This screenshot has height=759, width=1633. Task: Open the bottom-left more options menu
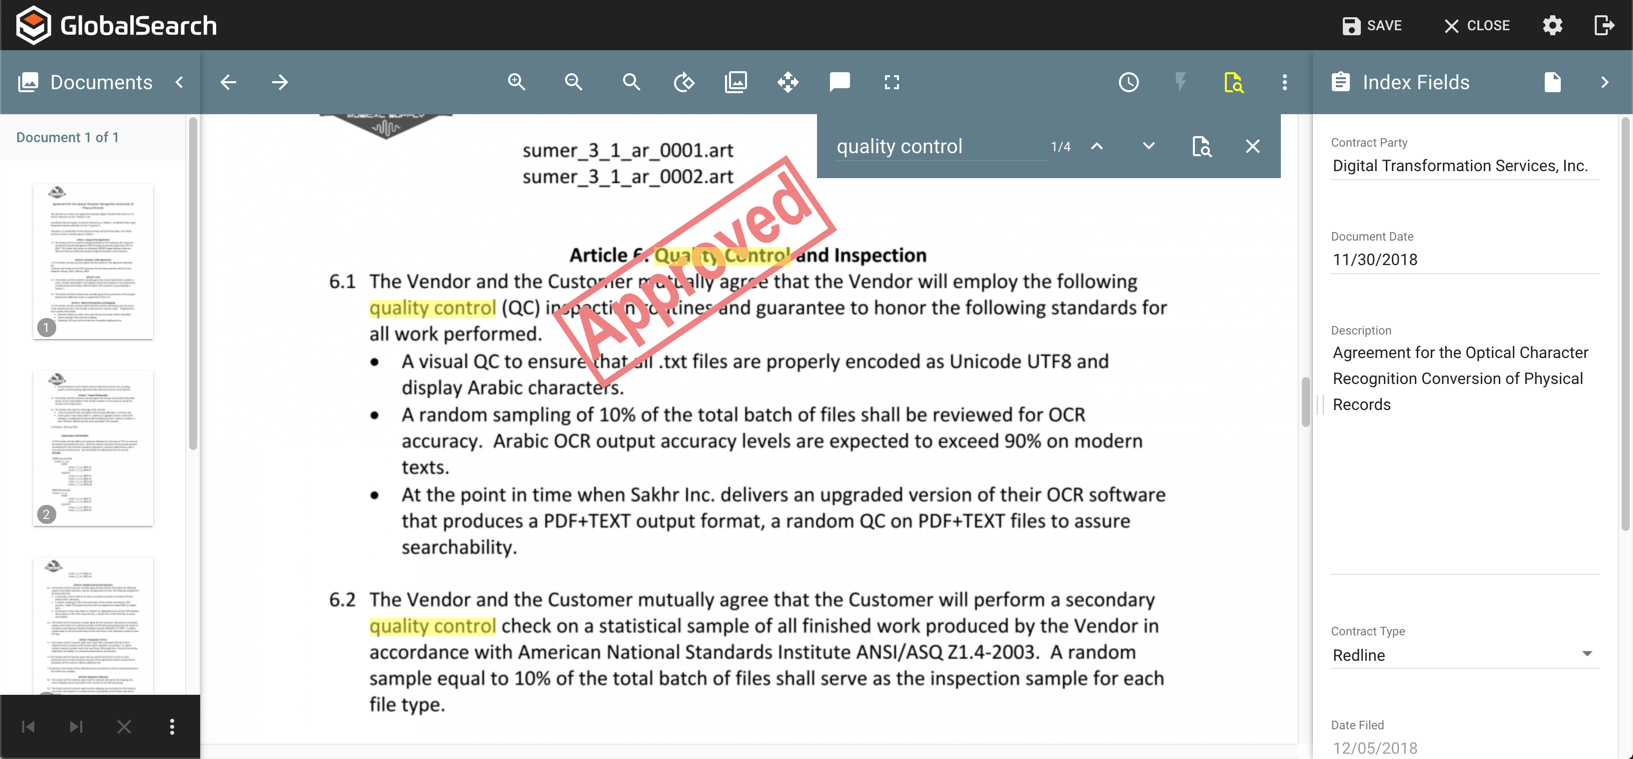[x=172, y=727]
